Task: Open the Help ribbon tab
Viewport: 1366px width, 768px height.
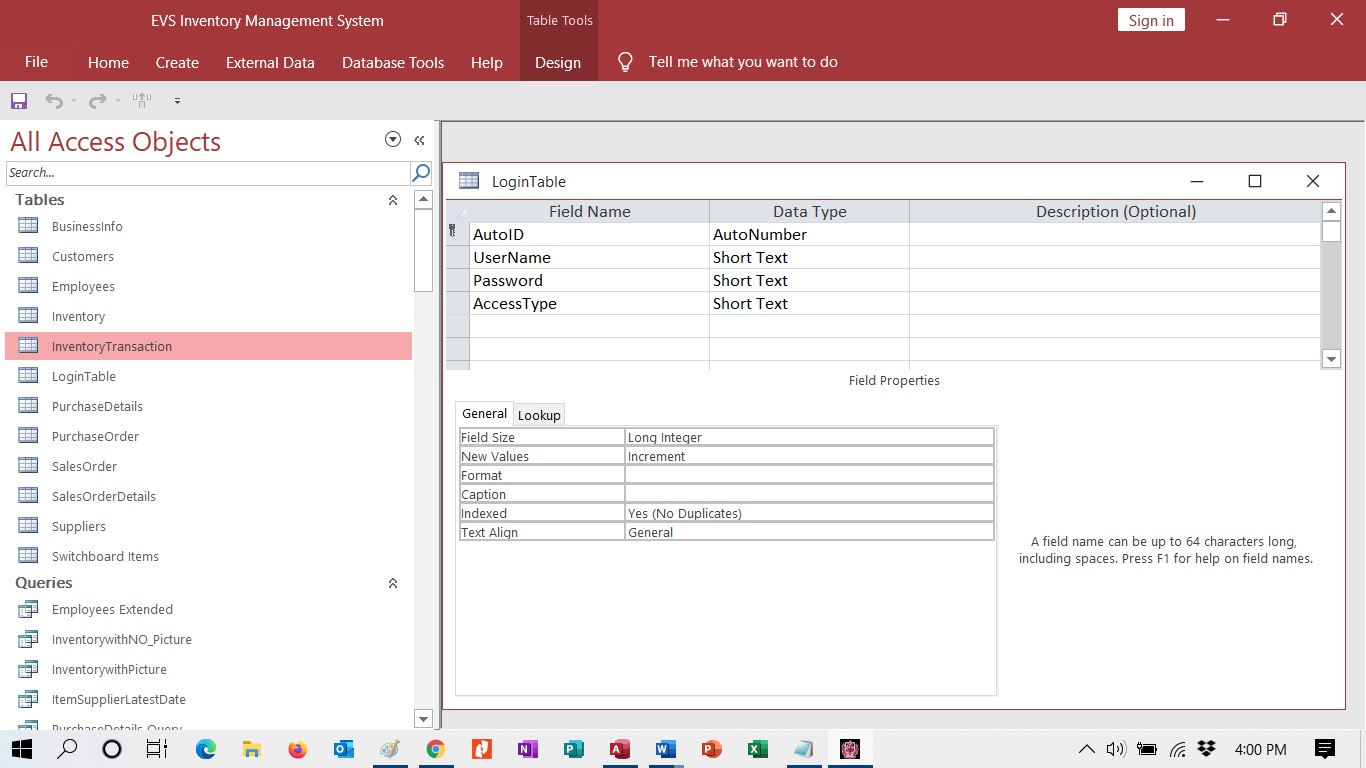Action: [487, 62]
